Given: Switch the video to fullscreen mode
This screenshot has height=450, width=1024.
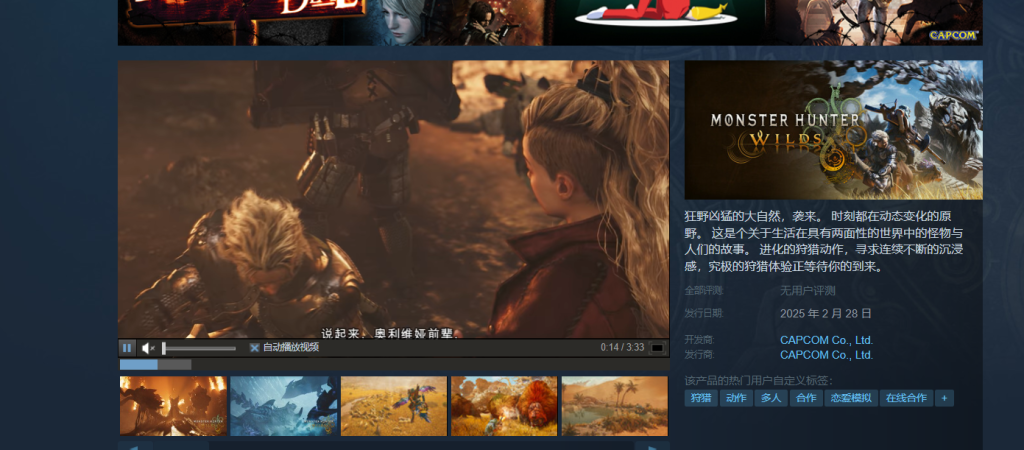Looking at the screenshot, I should (657, 348).
